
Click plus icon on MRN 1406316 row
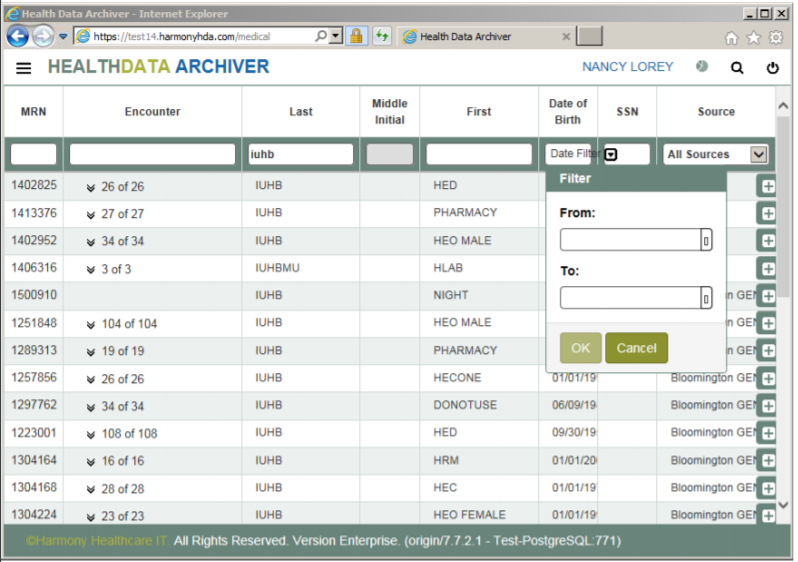pyautogui.click(x=768, y=269)
